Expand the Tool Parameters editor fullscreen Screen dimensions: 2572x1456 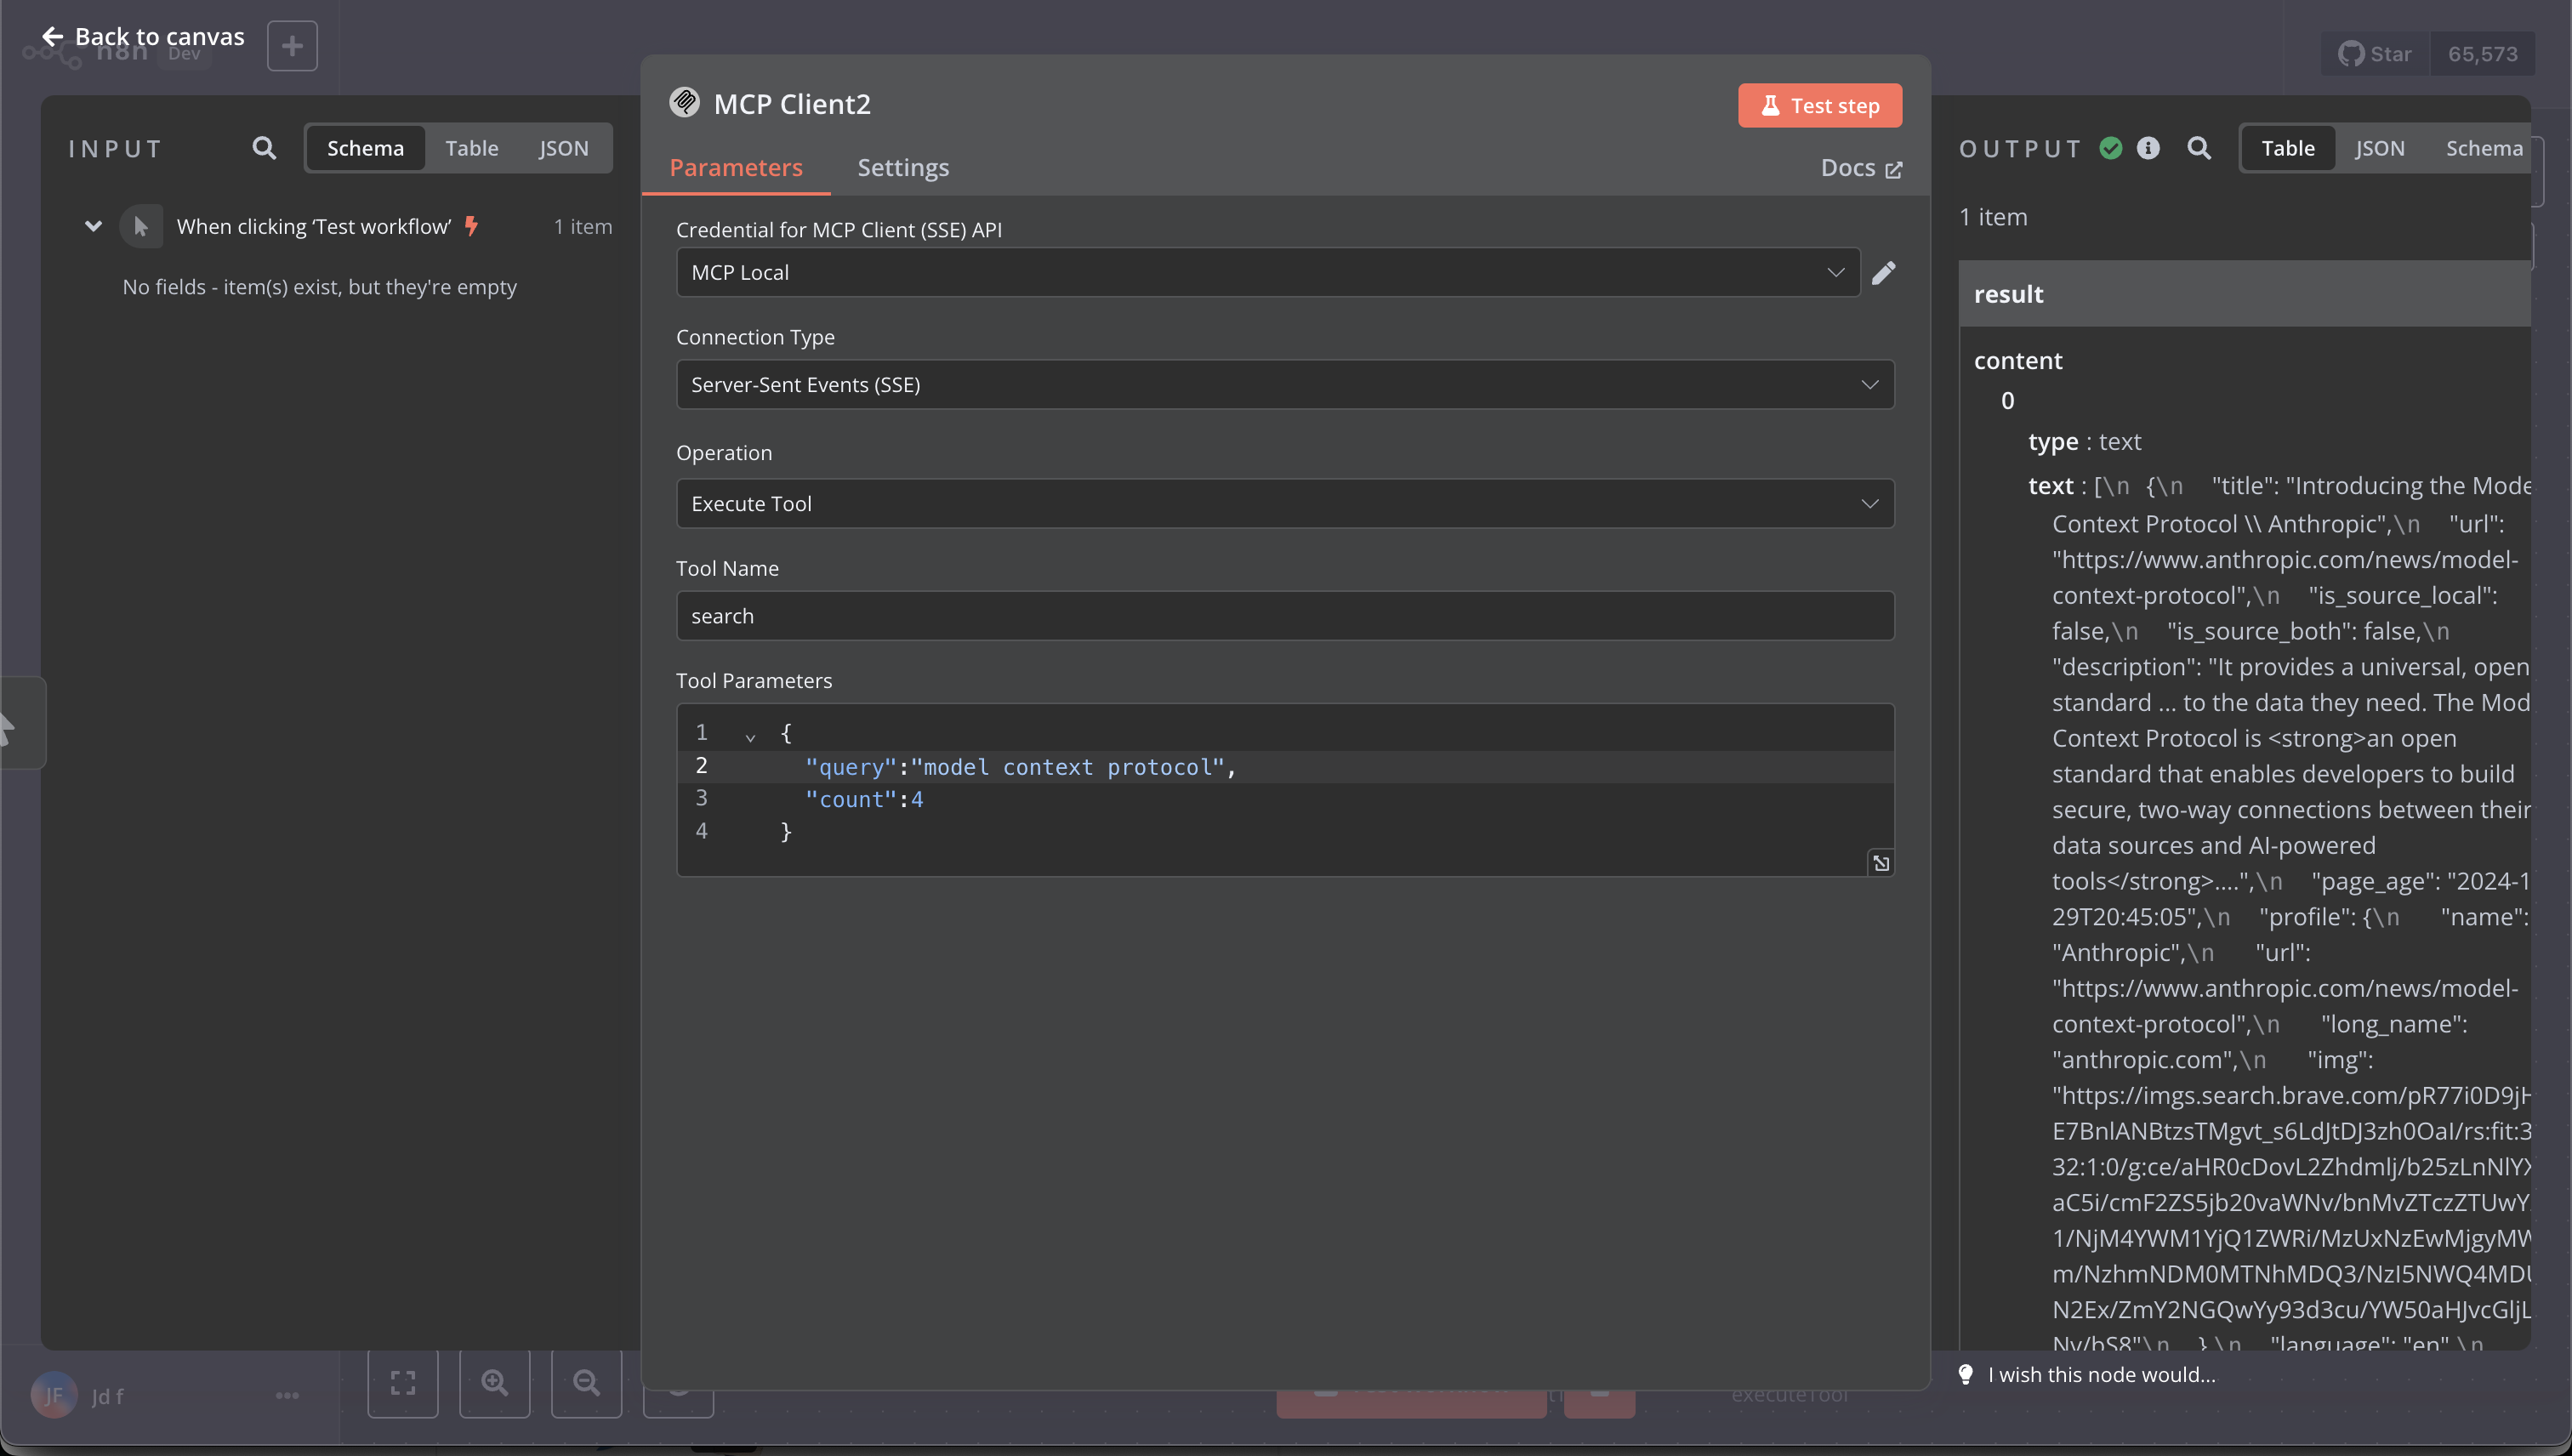point(1880,863)
